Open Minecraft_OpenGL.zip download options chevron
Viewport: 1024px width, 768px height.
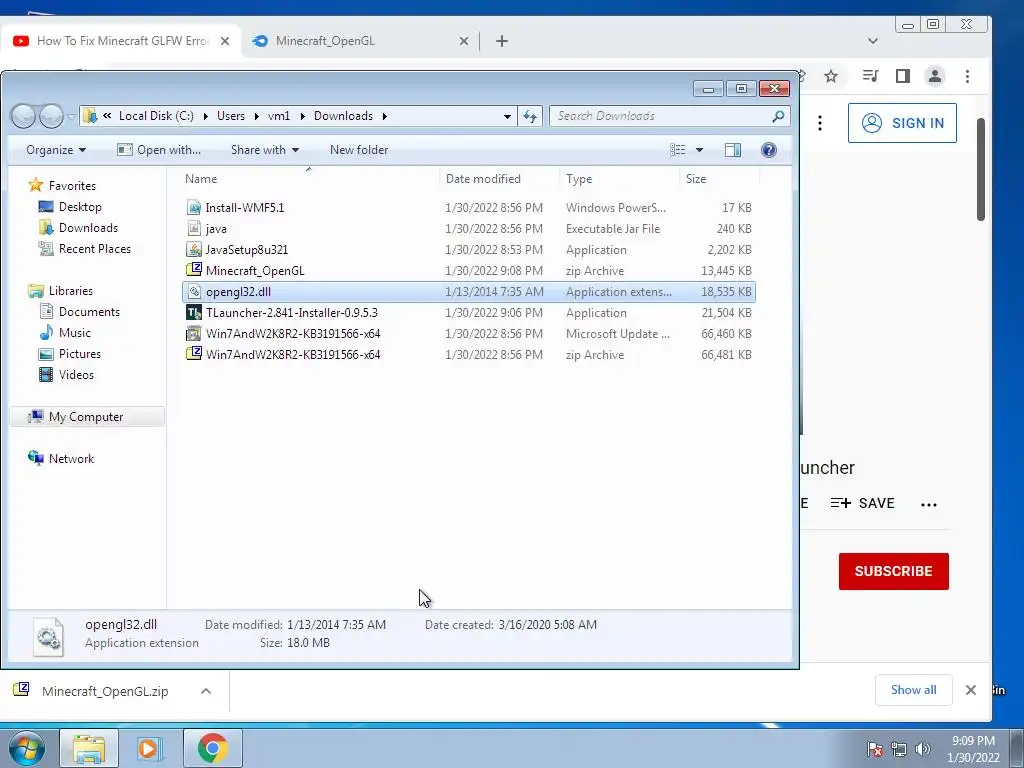(x=206, y=691)
